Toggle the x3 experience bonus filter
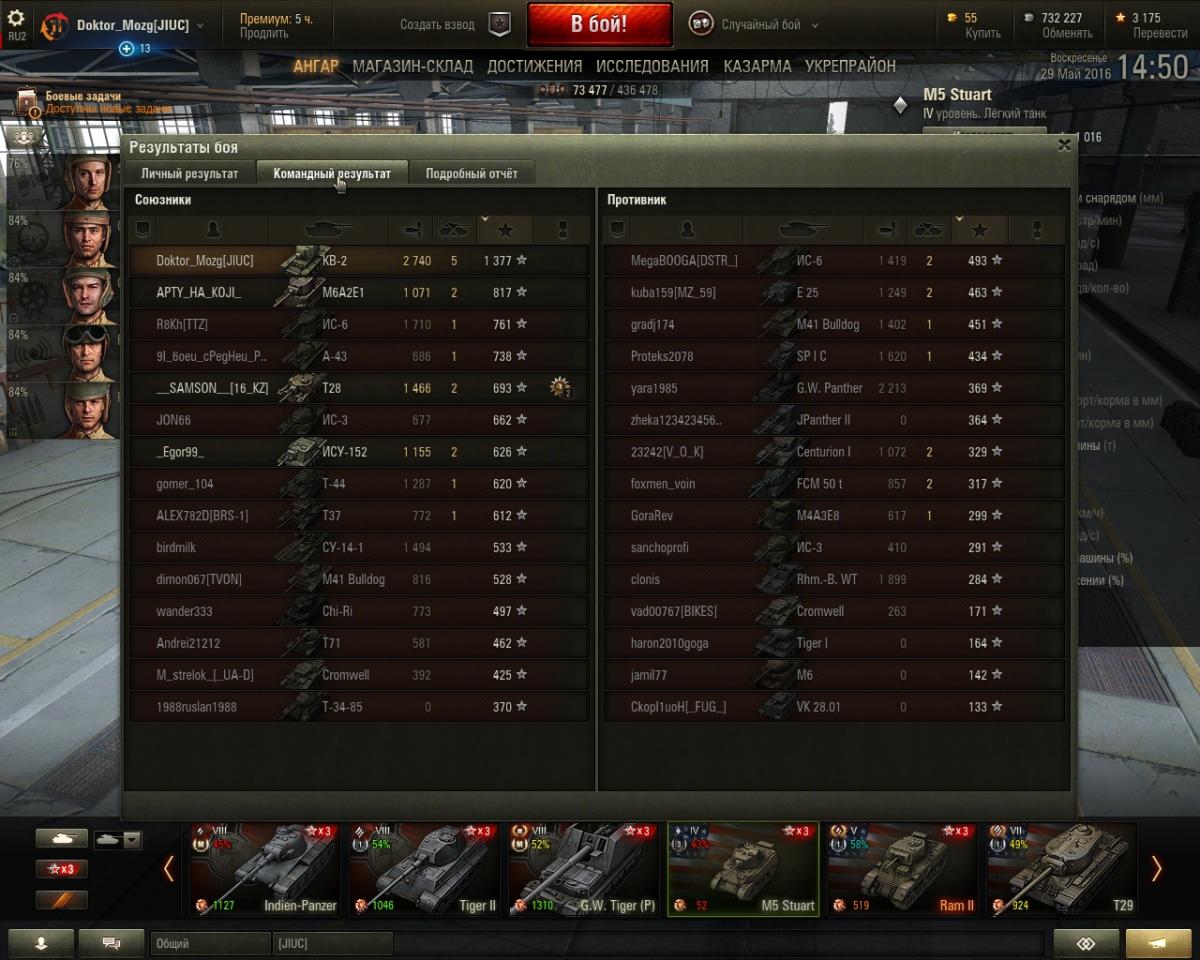This screenshot has width=1200, height=960. pos(61,869)
